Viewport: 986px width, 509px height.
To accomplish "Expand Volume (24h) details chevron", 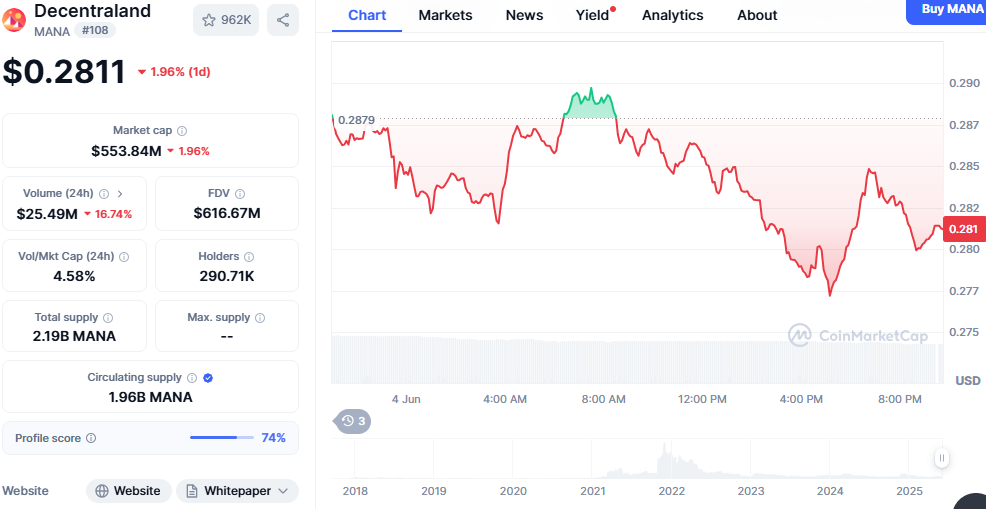I will point(120,194).
